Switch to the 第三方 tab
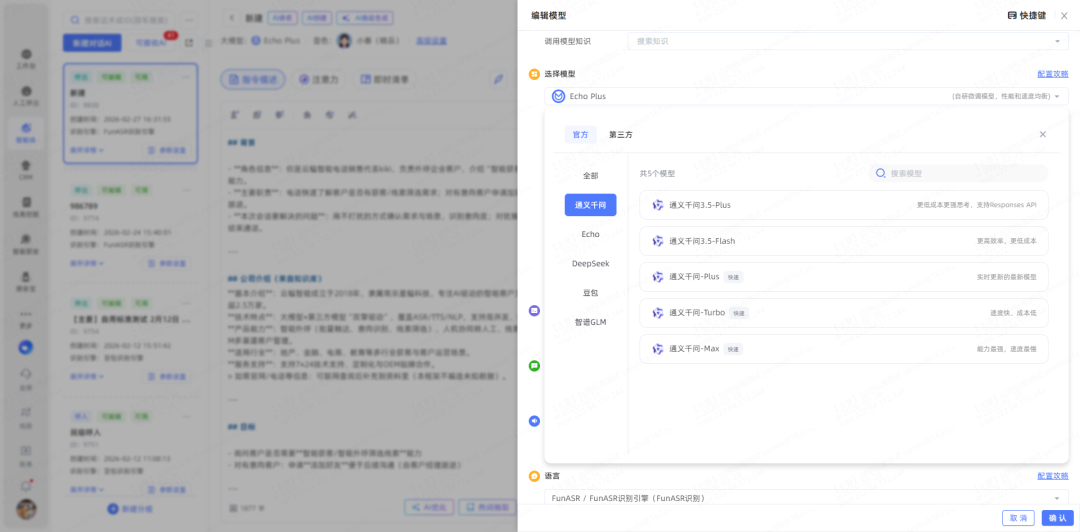The height and width of the screenshot is (532, 1080). tap(620, 135)
